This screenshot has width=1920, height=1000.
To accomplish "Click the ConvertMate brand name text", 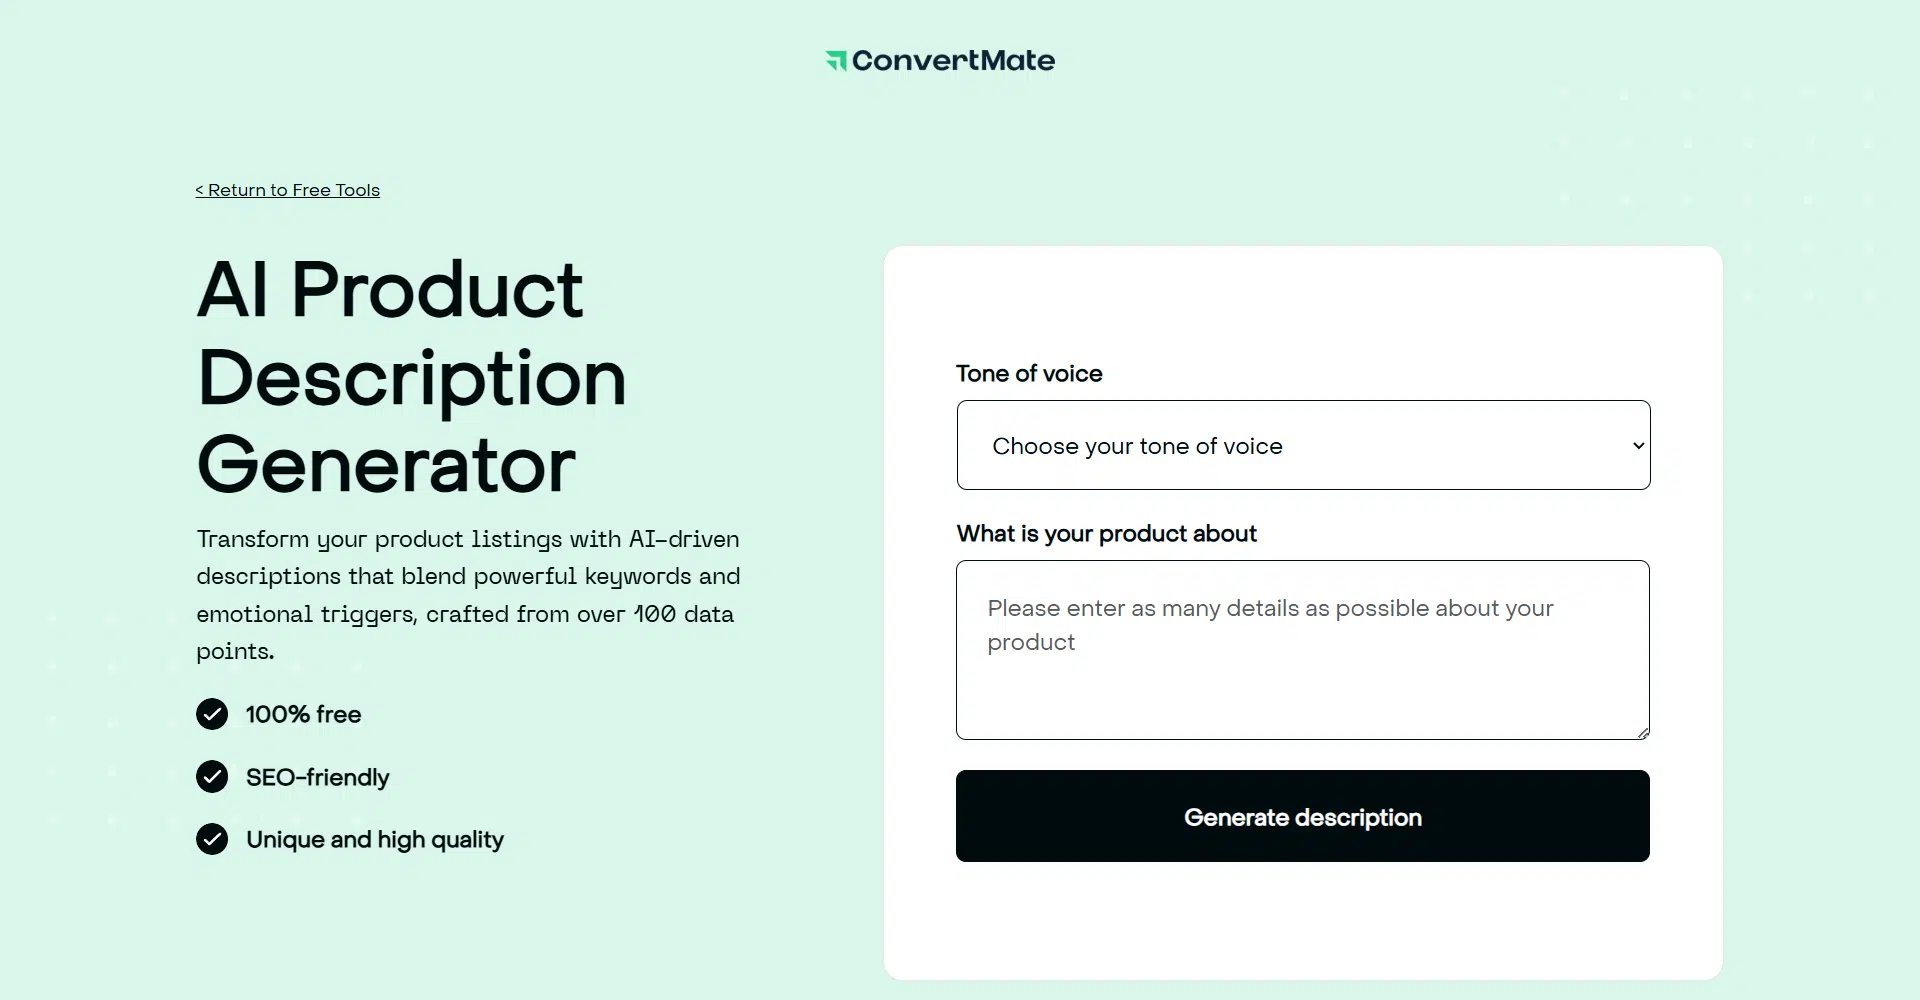I will click(953, 61).
